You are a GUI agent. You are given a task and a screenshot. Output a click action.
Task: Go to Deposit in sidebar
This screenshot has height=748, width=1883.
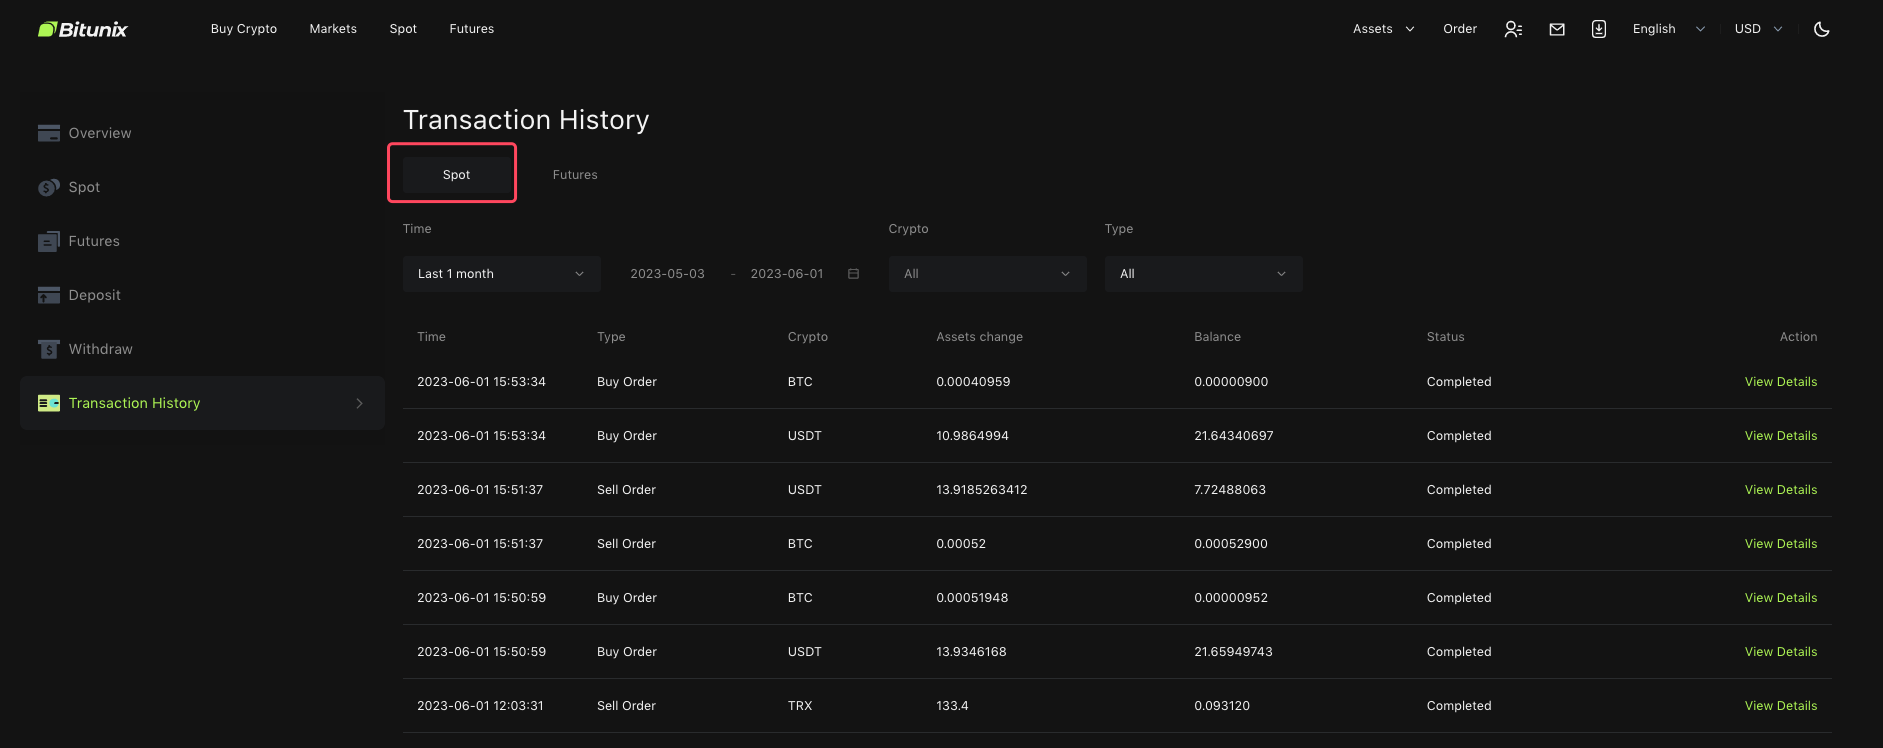click(x=94, y=295)
